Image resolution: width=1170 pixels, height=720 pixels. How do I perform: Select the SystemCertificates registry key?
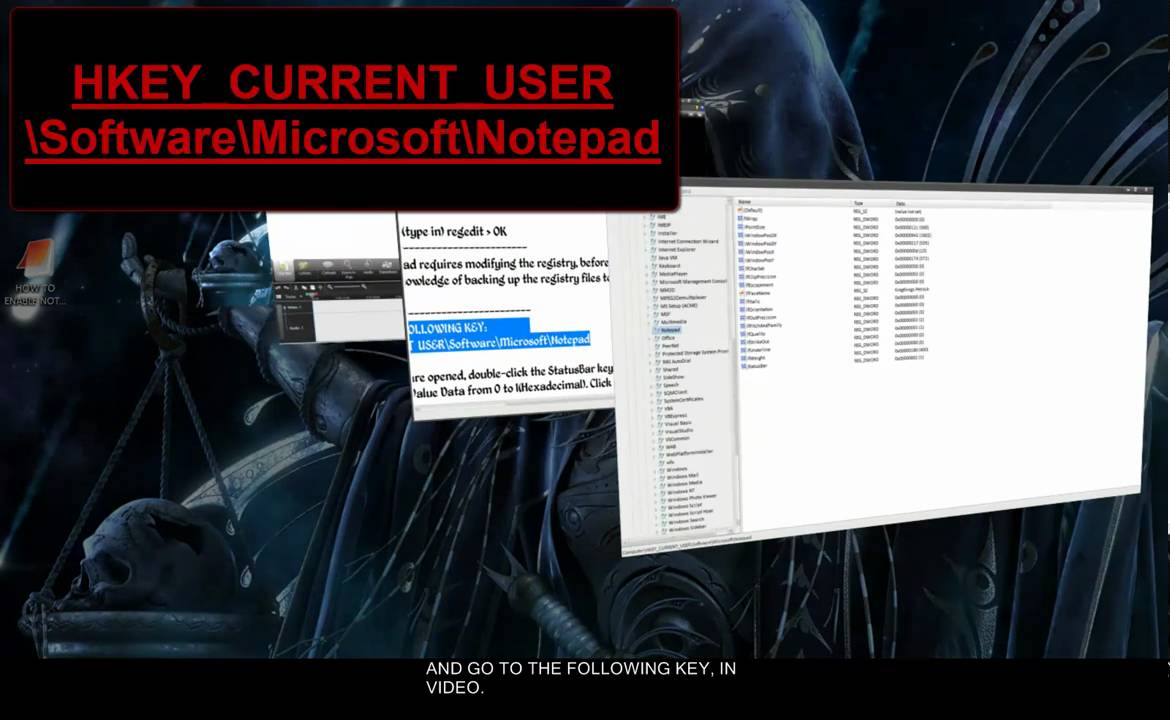pyautogui.click(x=683, y=400)
